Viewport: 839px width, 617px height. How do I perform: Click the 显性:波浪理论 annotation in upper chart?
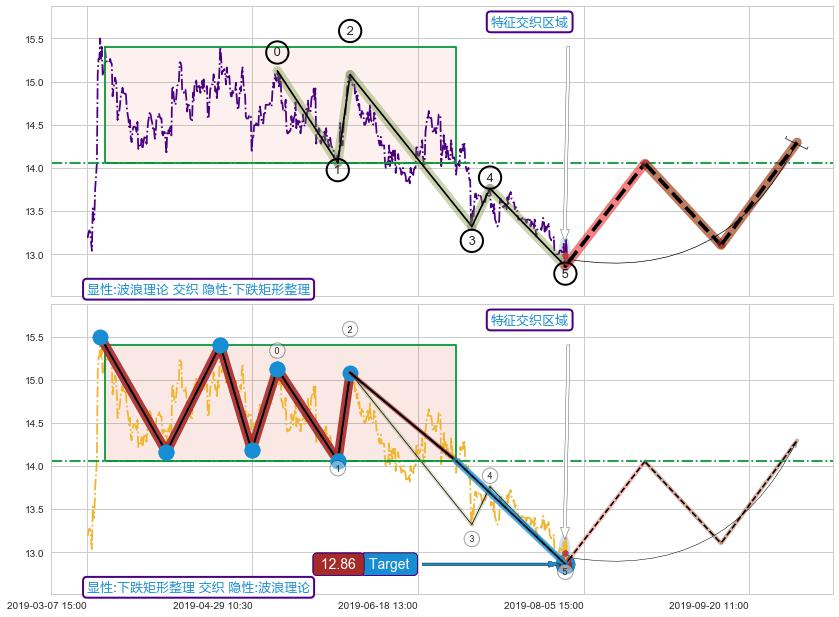(x=199, y=290)
